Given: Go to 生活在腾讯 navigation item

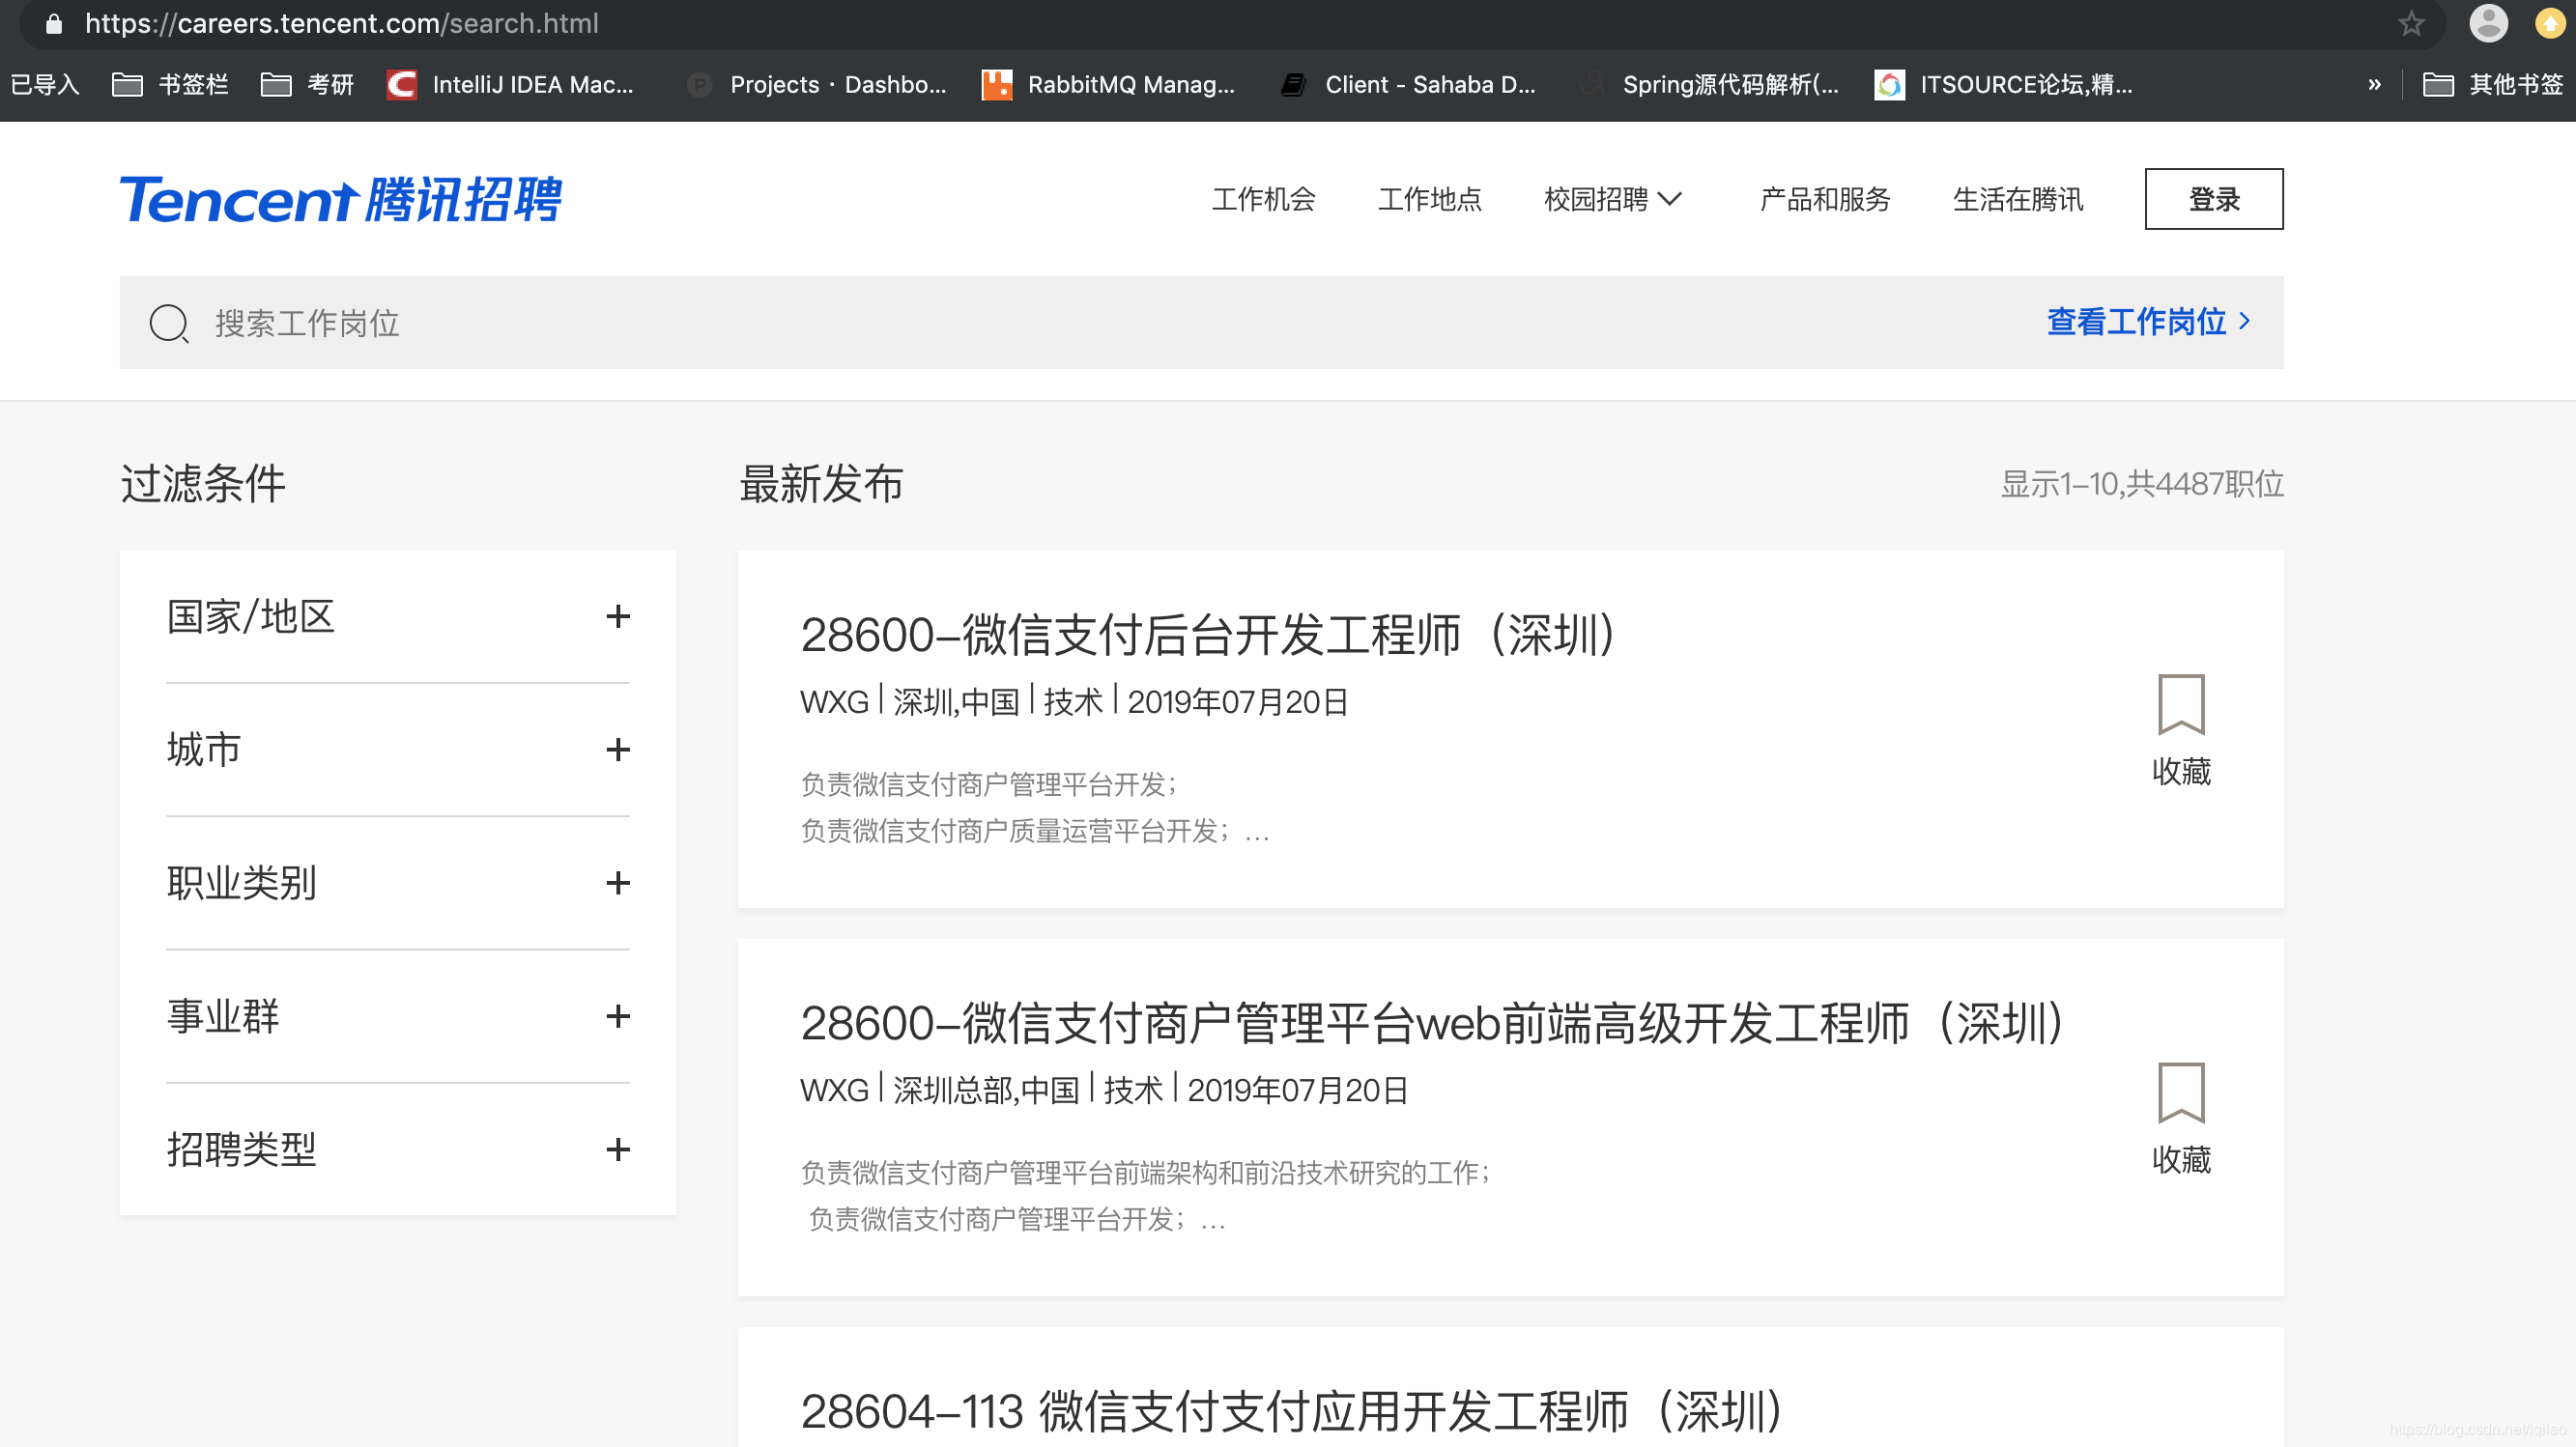Looking at the screenshot, I should (x=2017, y=199).
